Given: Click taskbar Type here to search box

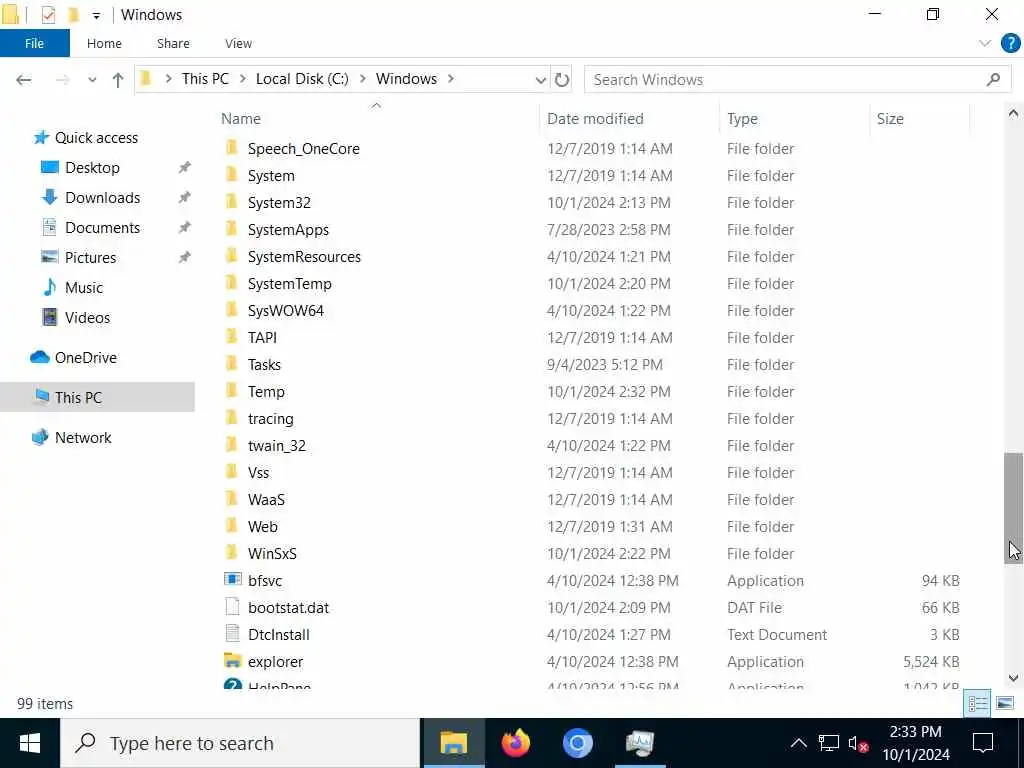Looking at the screenshot, I should (x=240, y=743).
